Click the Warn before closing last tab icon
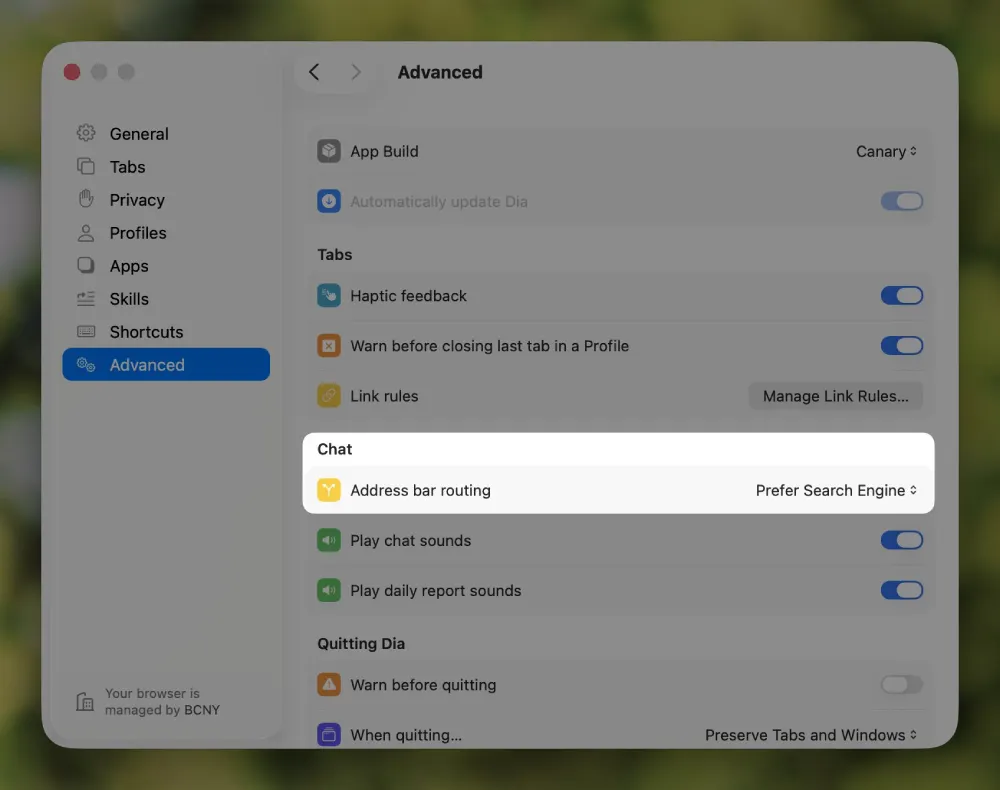The height and width of the screenshot is (790, 1000). (x=328, y=346)
